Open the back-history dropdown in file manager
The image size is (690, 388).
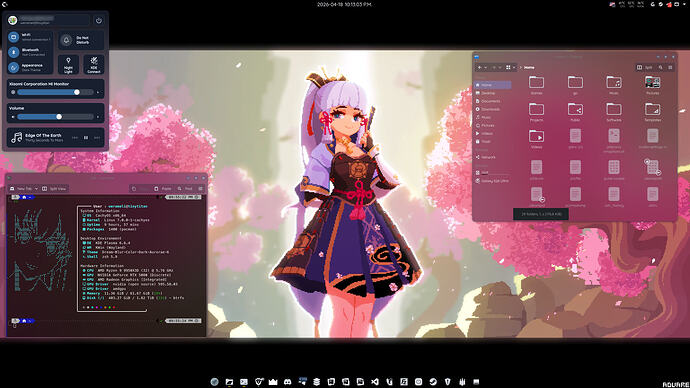coord(485,67)
